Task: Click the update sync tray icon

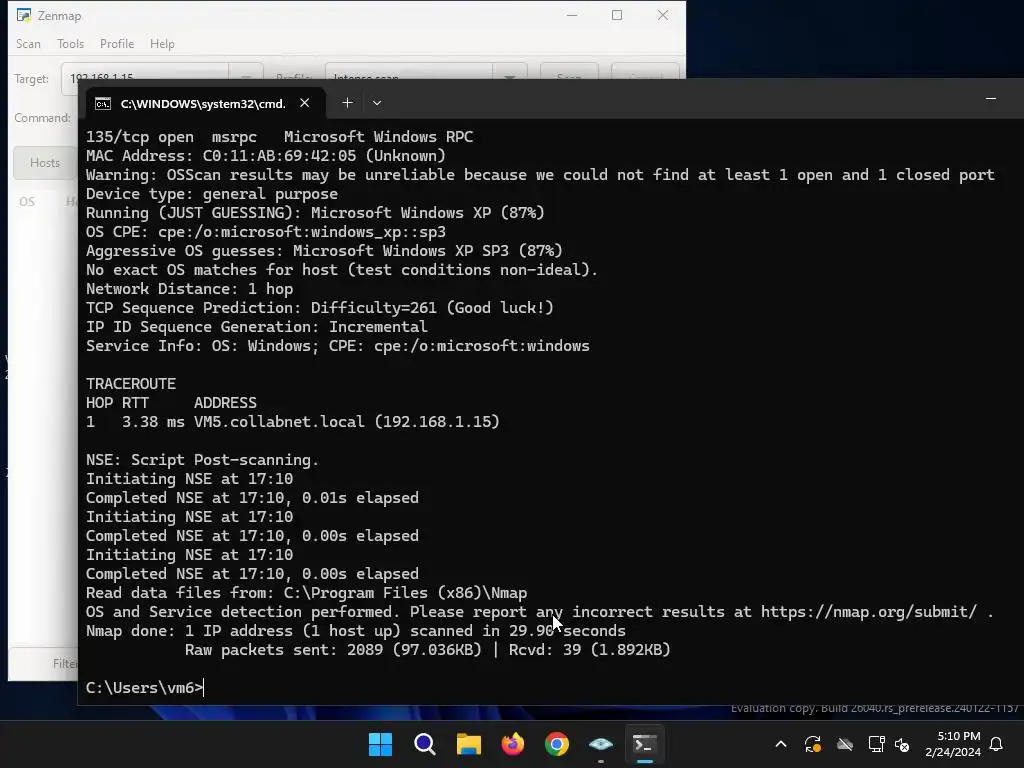Action: 812,744
